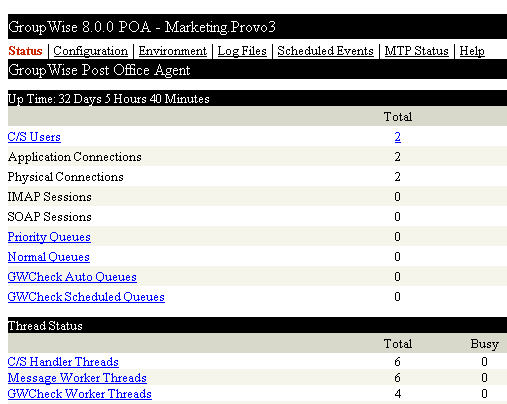Image resolution: width=507 pixels, height=404 pixels.
Task: Click the IMAP Sessions label
Action: (50, 197)
